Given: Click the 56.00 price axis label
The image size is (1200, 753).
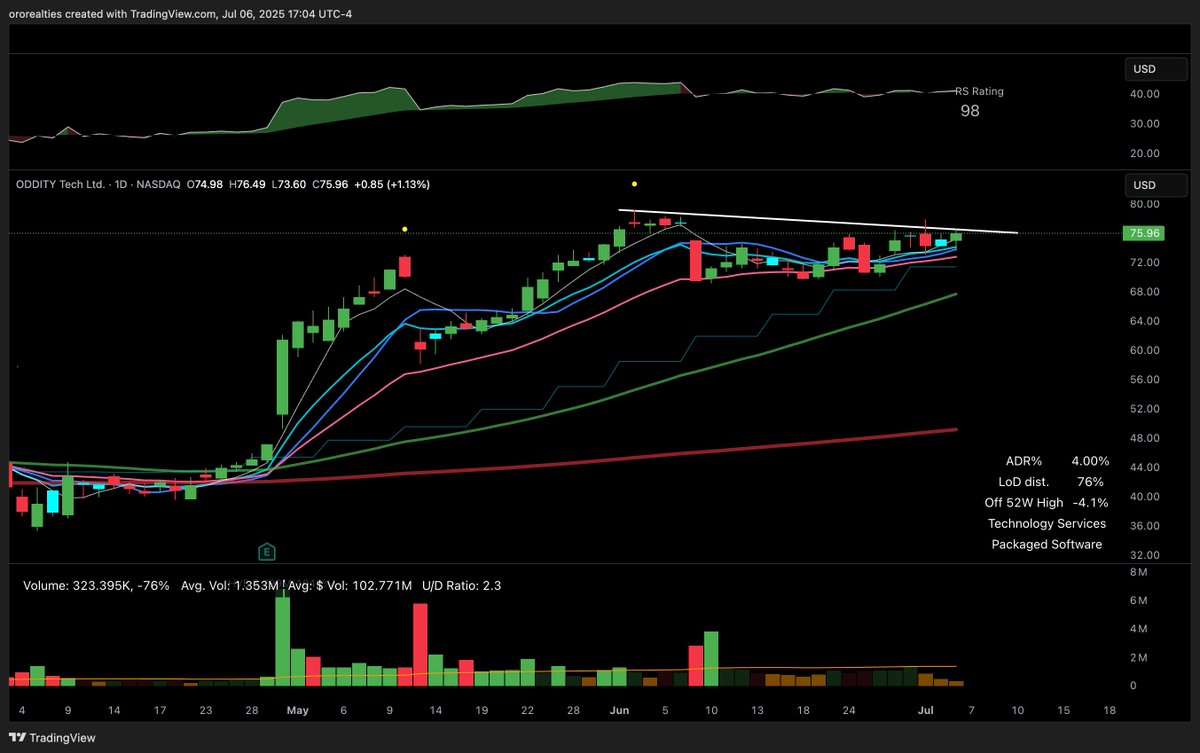Looking at the screenshot, I should pos(1143,380).
